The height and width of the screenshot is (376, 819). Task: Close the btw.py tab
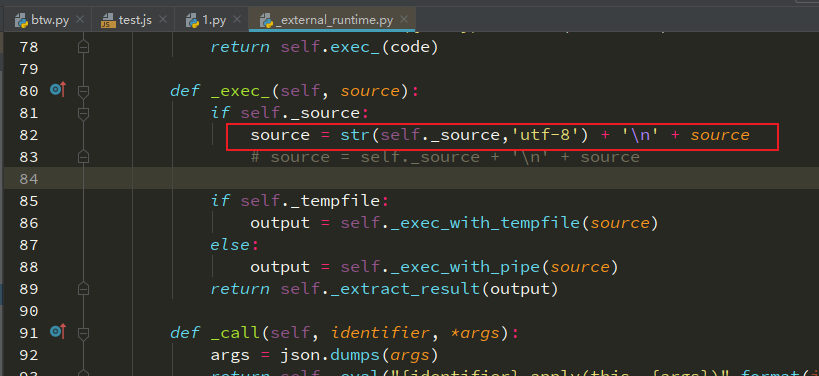[x=79, y=20]
